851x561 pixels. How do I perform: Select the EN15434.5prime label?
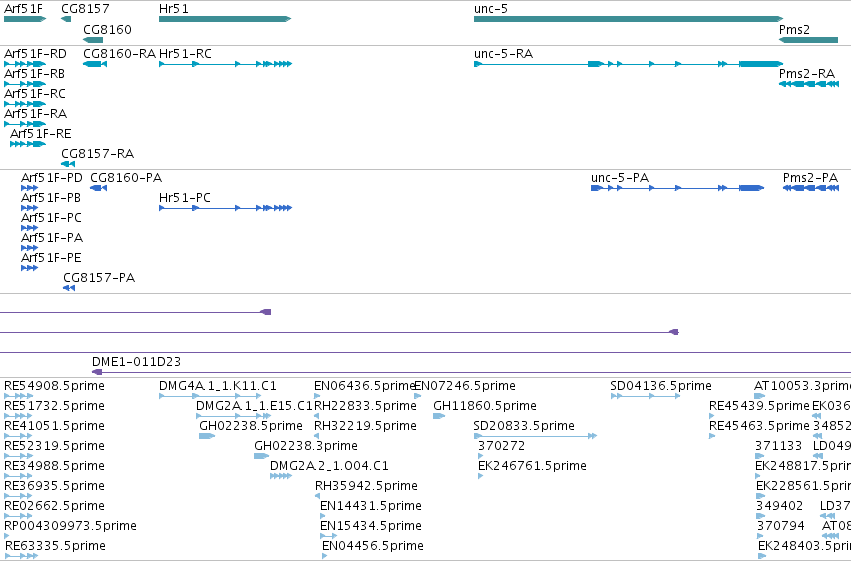point(371,526)
